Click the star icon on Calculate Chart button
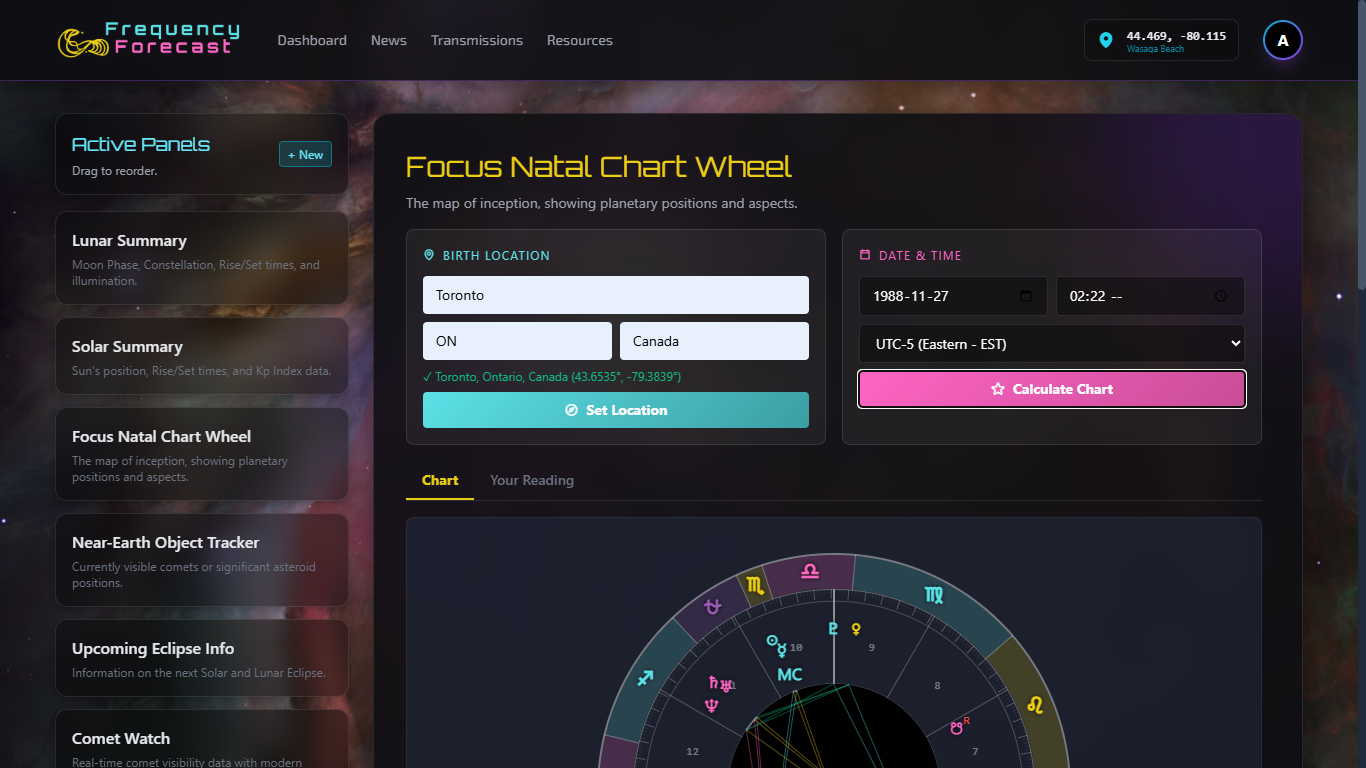The height and width of the screenshot is (768, 1366). pyautogui.click(x=998, y=389)
